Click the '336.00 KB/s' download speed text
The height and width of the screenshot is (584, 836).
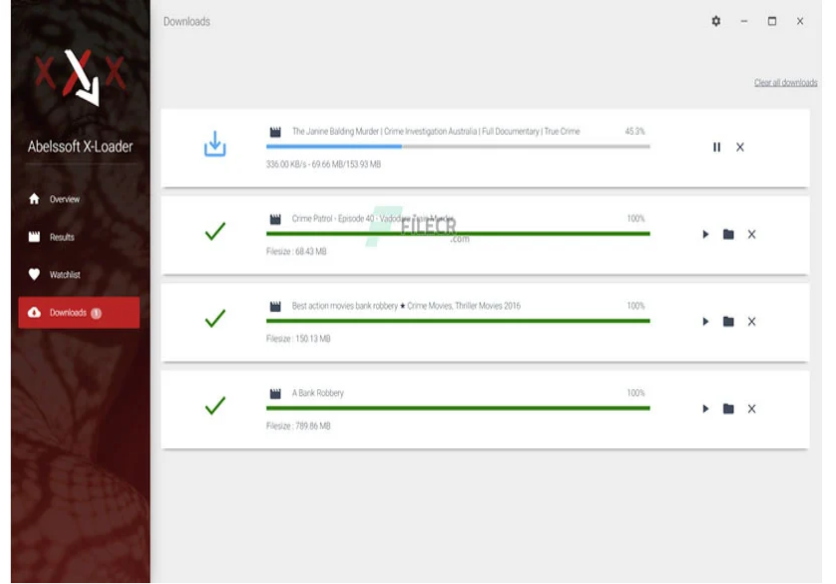point(286,164)
